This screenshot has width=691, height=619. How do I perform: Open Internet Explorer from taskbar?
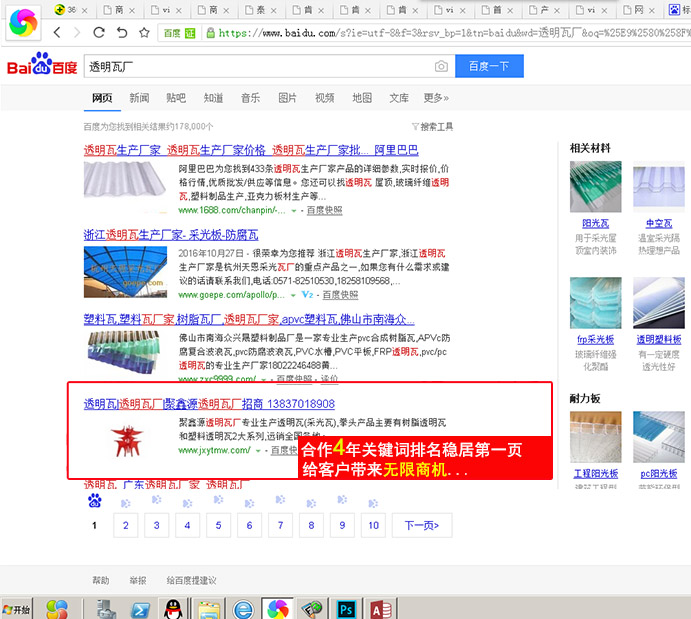click(243, 610)
